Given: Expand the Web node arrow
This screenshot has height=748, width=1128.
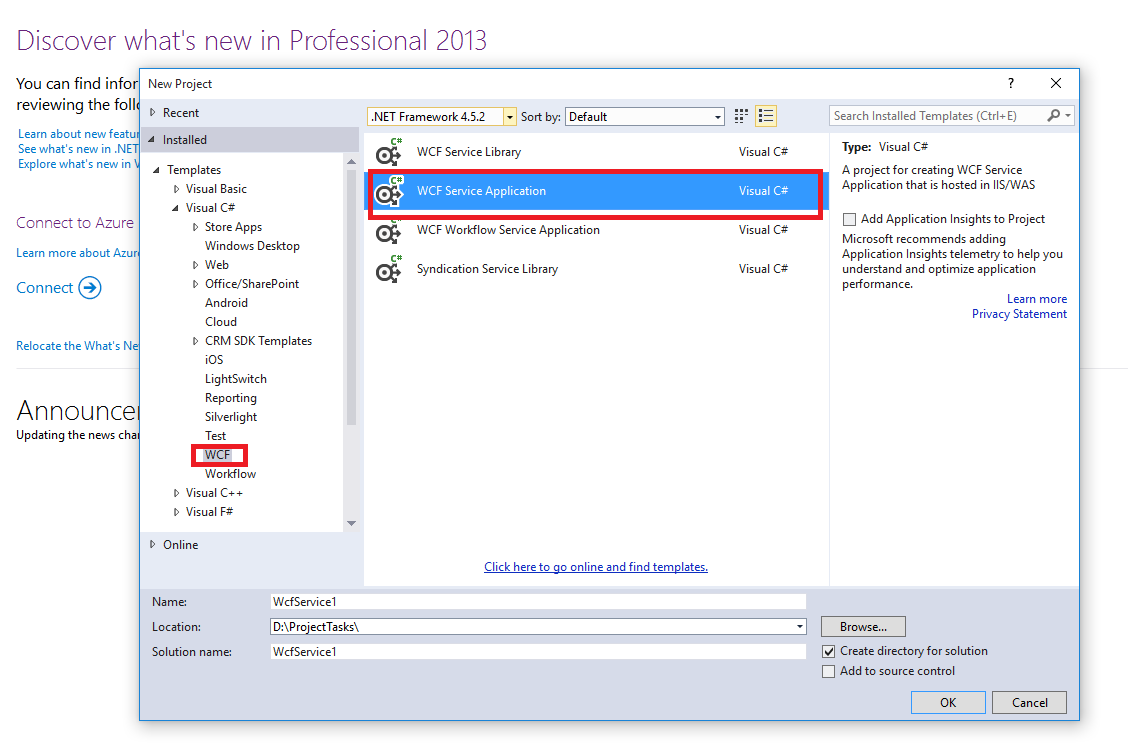Looking at the screenshot, I should click(195, 265).
